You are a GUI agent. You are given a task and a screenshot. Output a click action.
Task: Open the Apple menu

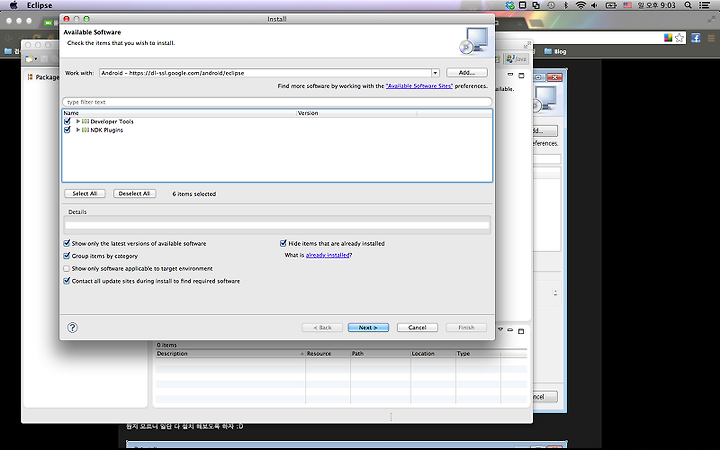click(13, 6)
